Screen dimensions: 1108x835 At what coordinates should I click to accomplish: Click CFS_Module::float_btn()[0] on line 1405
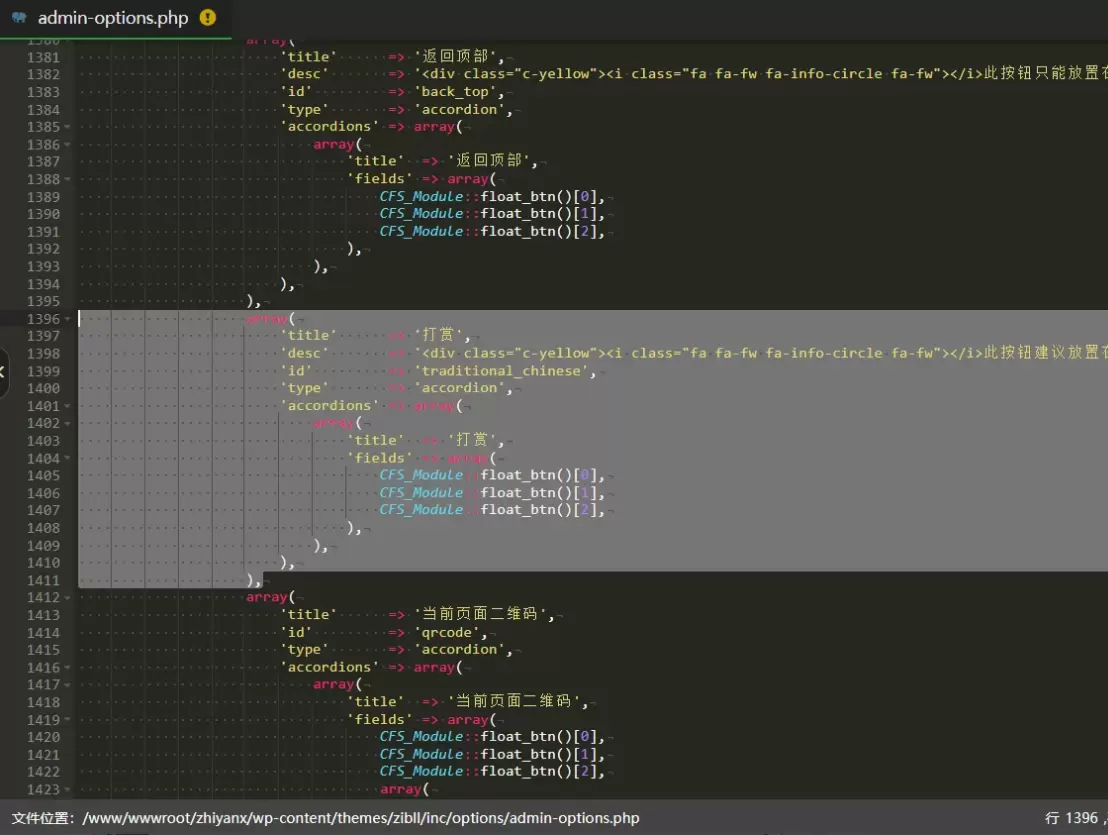488,475
